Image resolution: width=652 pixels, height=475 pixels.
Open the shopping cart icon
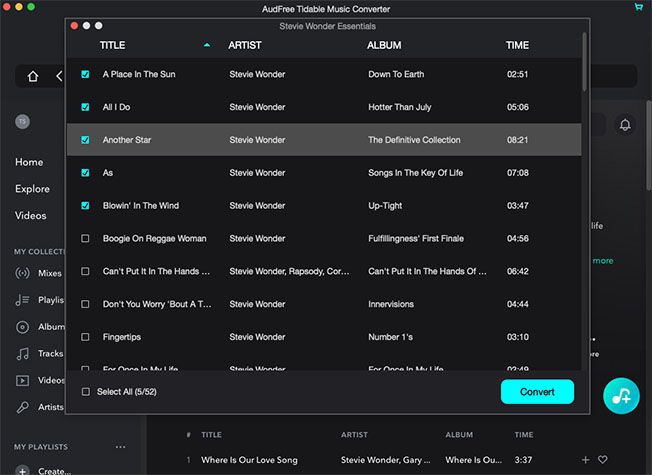tap(638, 7)
